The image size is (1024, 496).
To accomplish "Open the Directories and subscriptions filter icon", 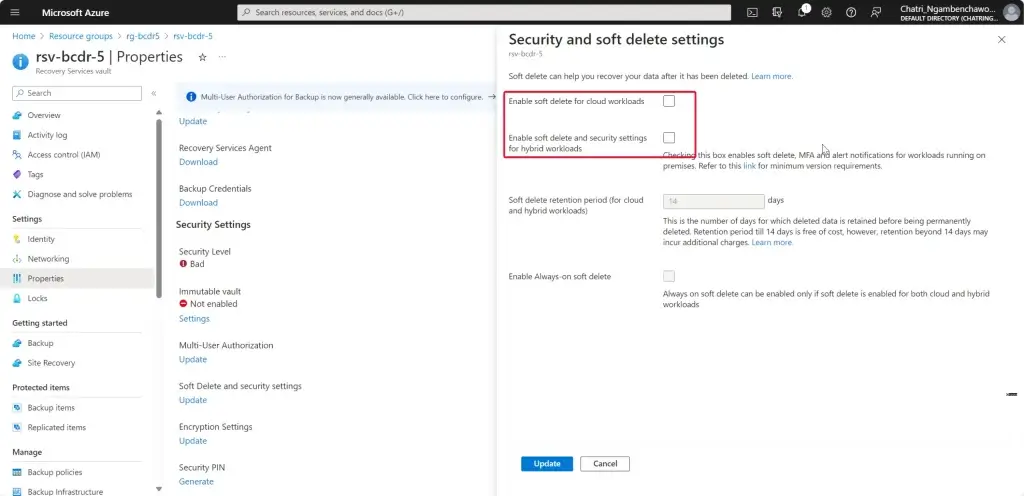I will pos(777,12).
